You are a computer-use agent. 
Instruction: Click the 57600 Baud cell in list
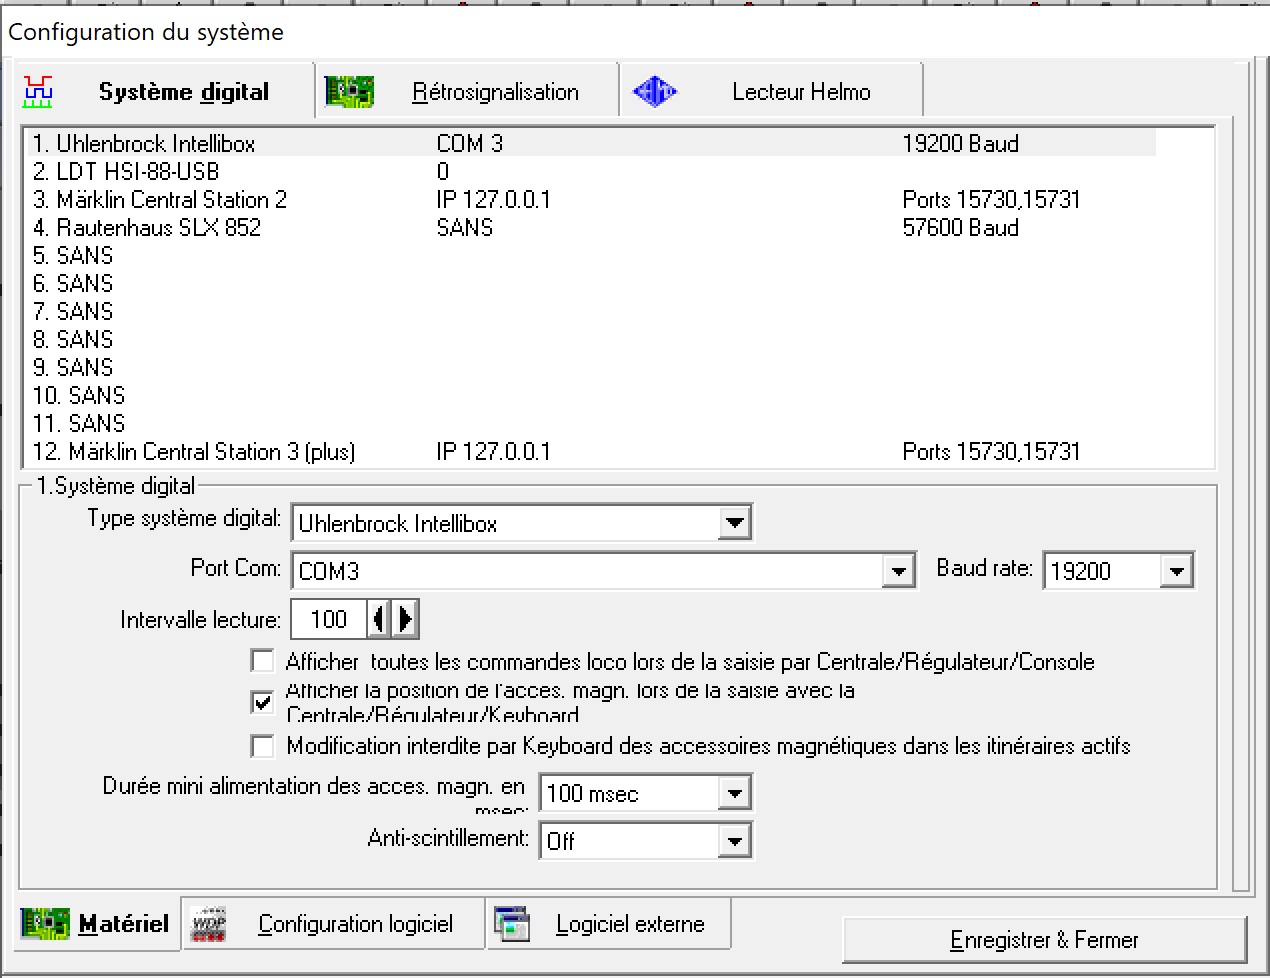[960, 227]
